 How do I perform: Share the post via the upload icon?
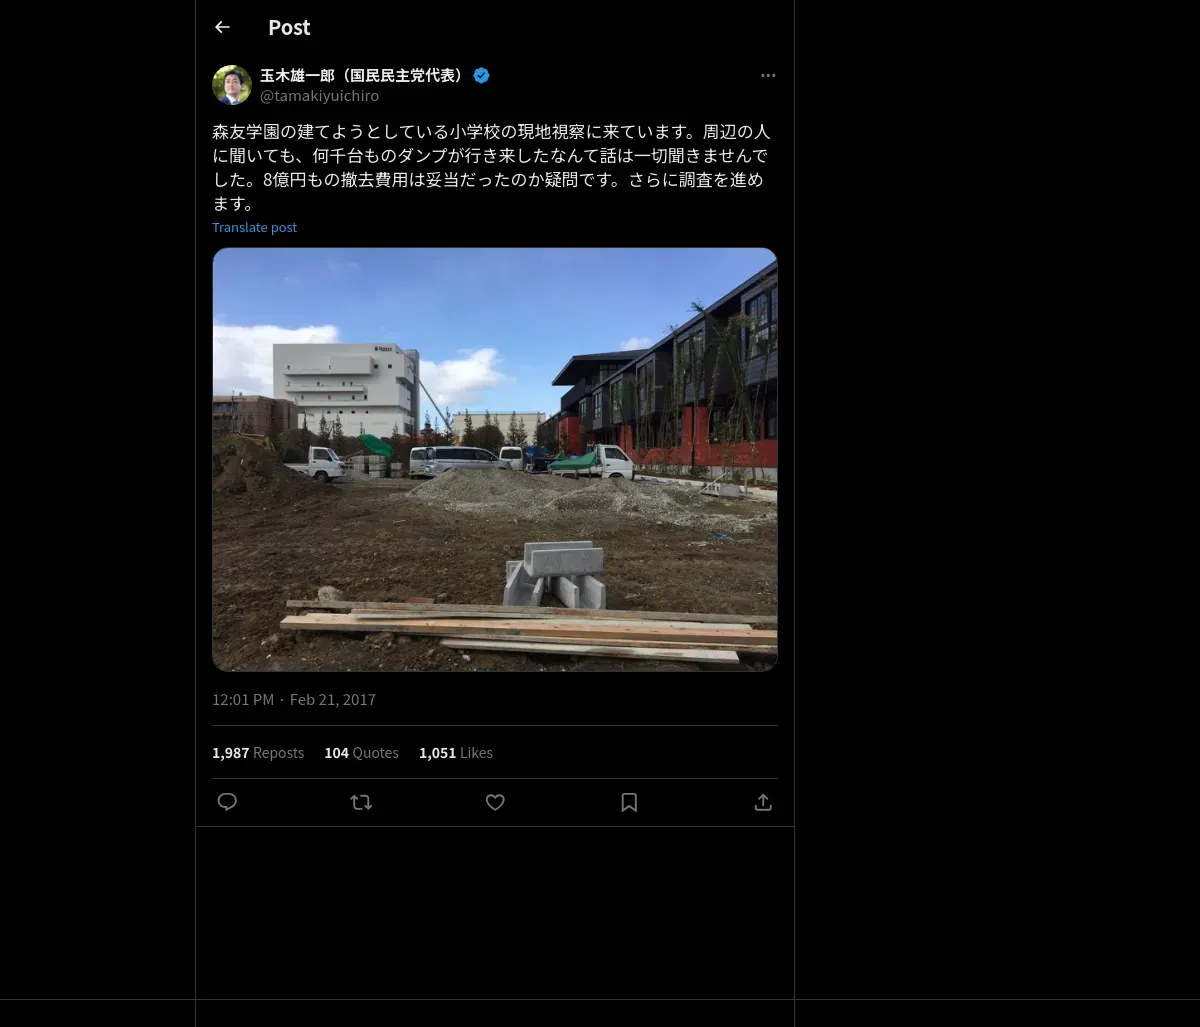click(x=763, y=802)
